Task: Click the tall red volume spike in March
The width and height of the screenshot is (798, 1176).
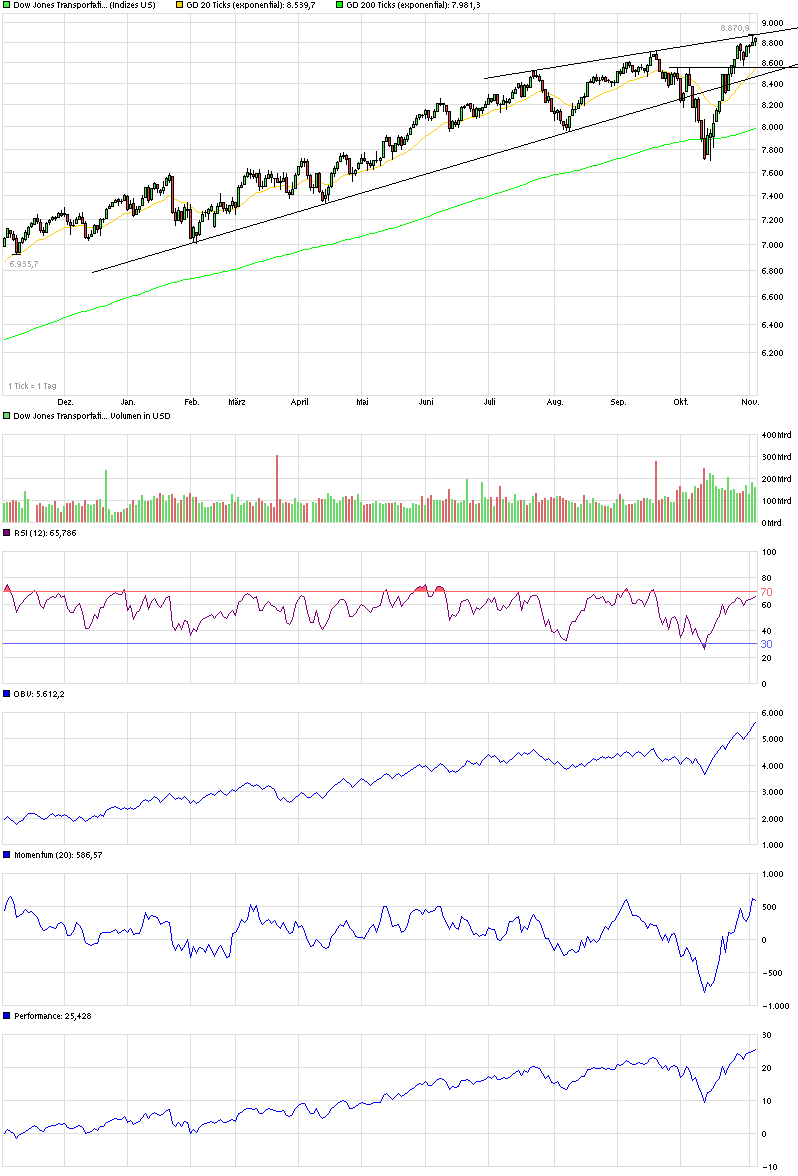Action: point(277,488)
